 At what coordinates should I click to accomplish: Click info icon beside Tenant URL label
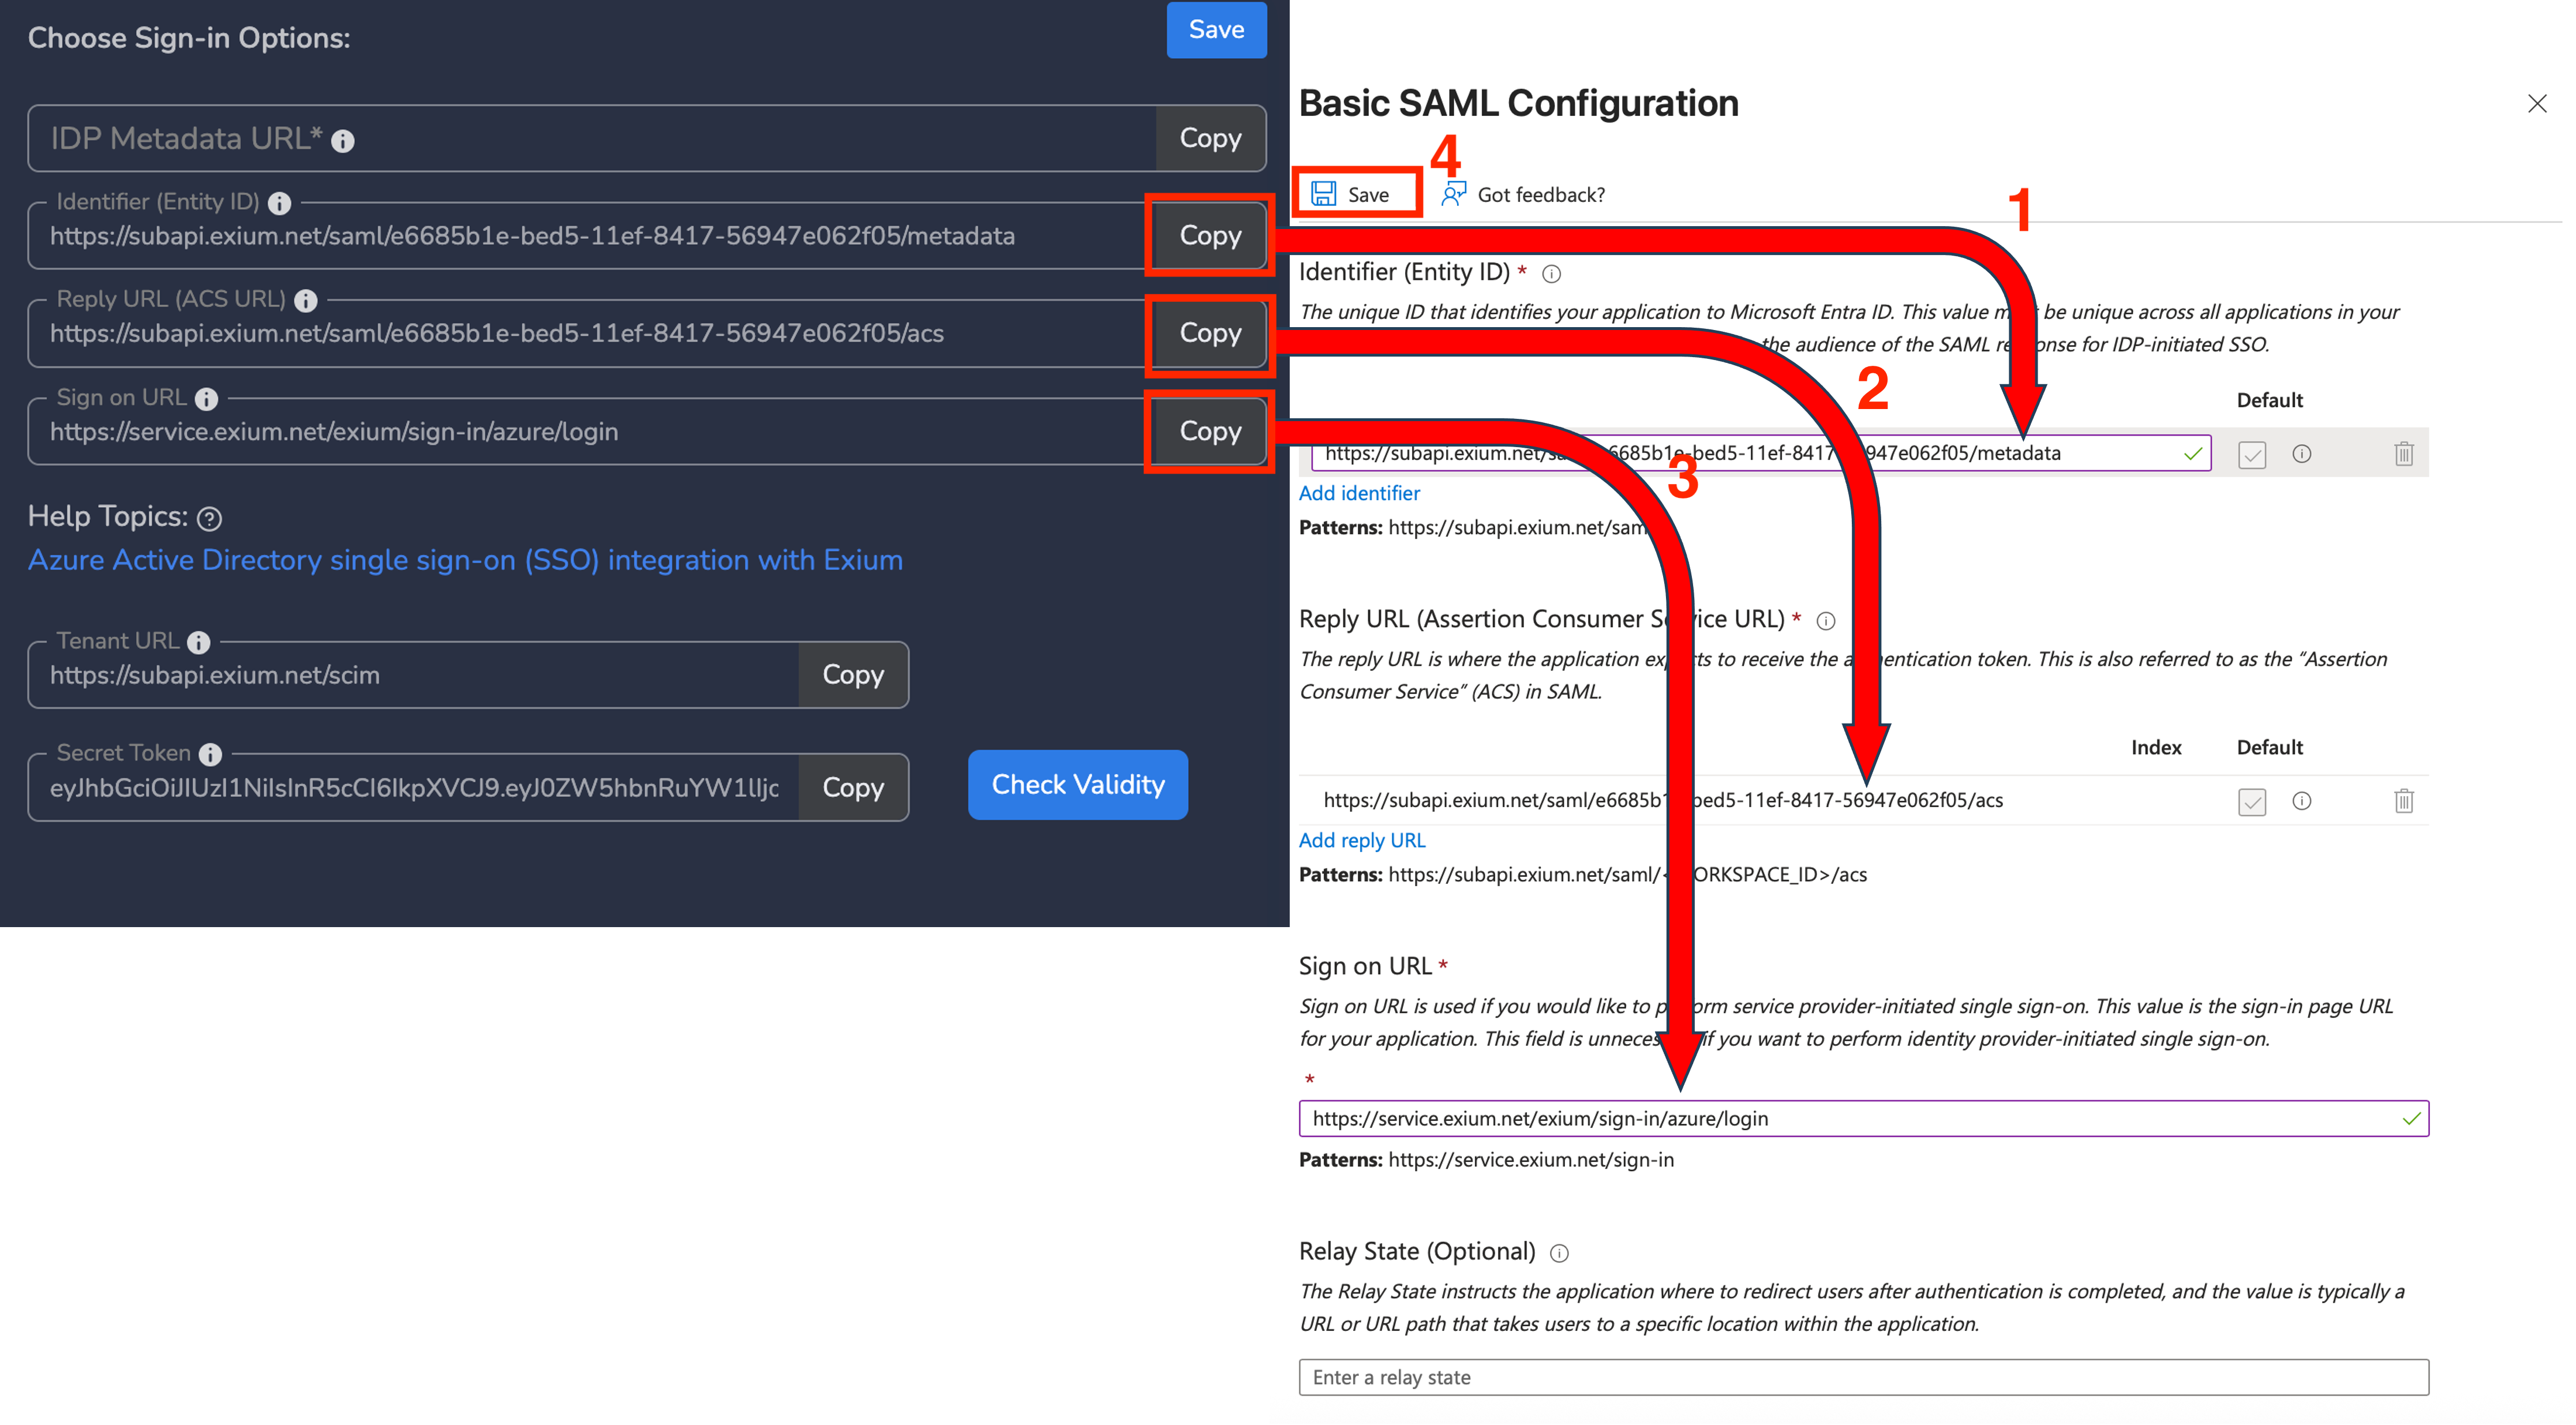199,642
